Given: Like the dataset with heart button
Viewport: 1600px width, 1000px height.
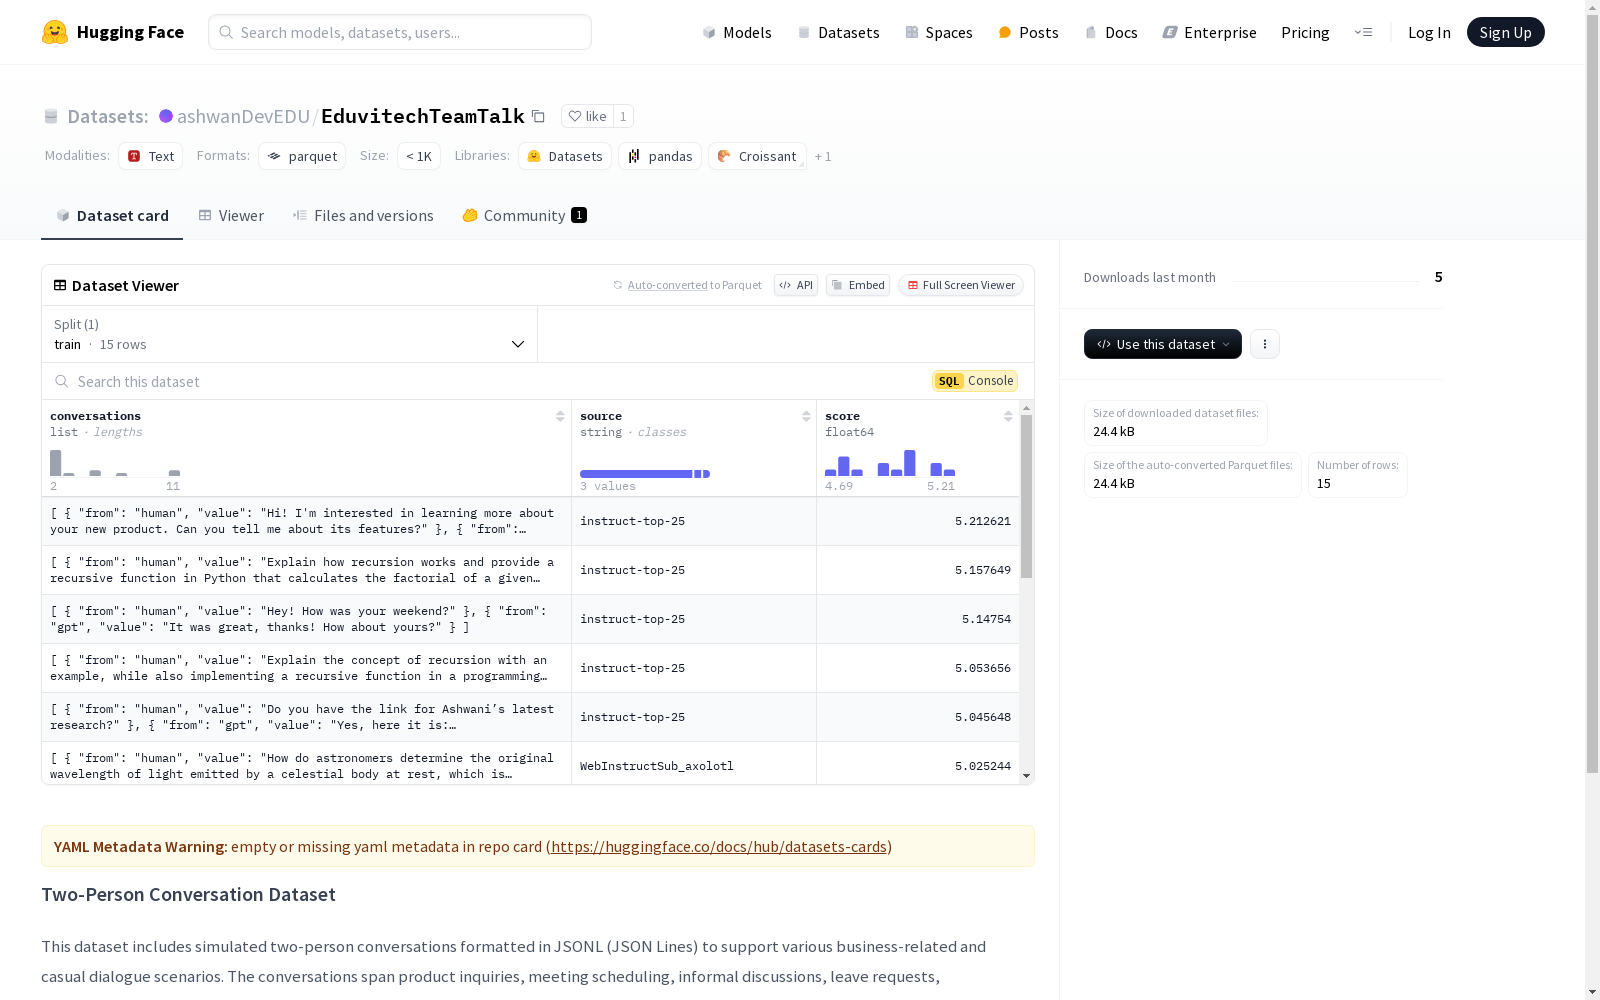Looking at the screenshot, I should point(587,116).
